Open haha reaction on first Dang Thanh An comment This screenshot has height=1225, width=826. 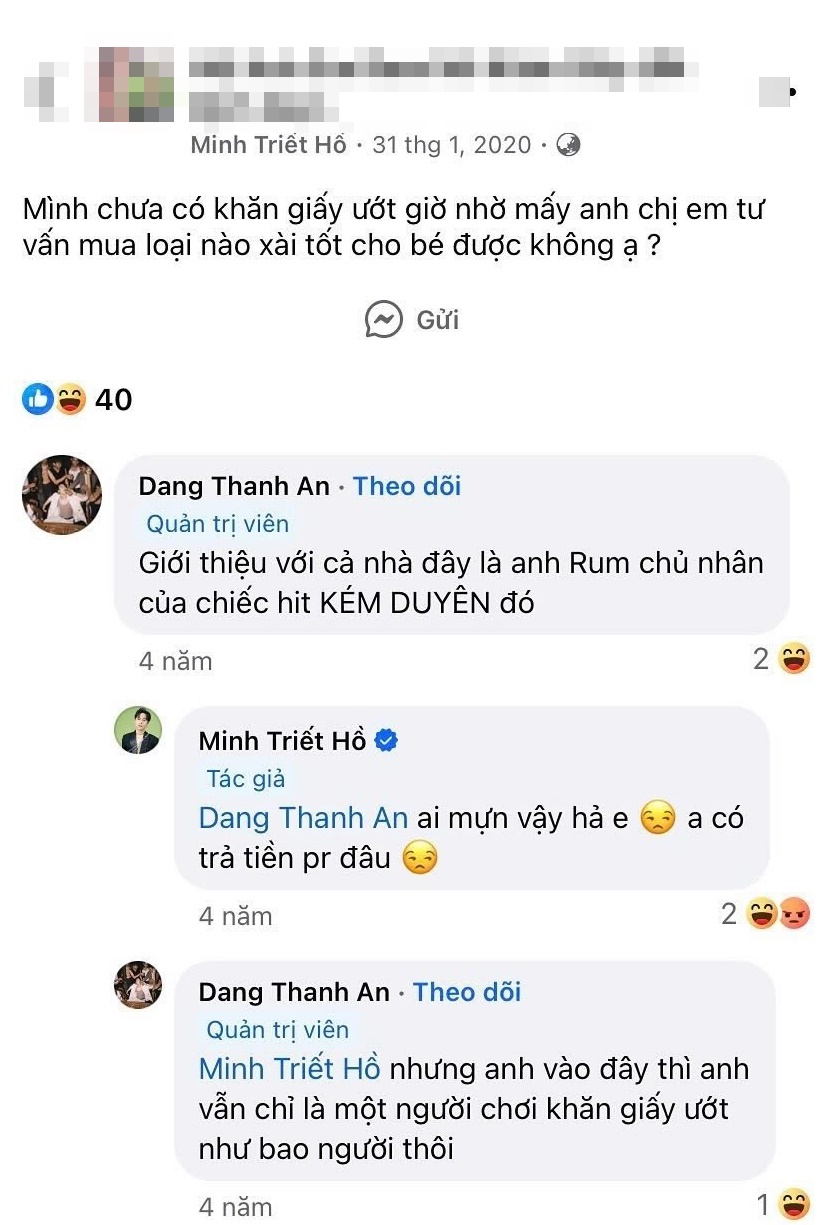(794, 660)
